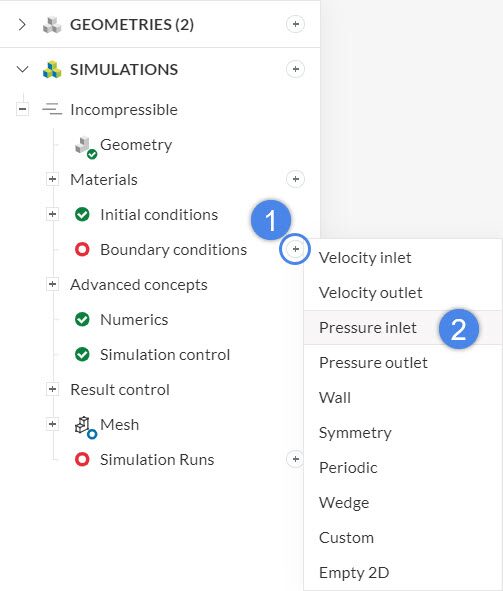Screen dimensions: 503x591
Task: Open the Simulation control item
Action: [x=165, y=355]
